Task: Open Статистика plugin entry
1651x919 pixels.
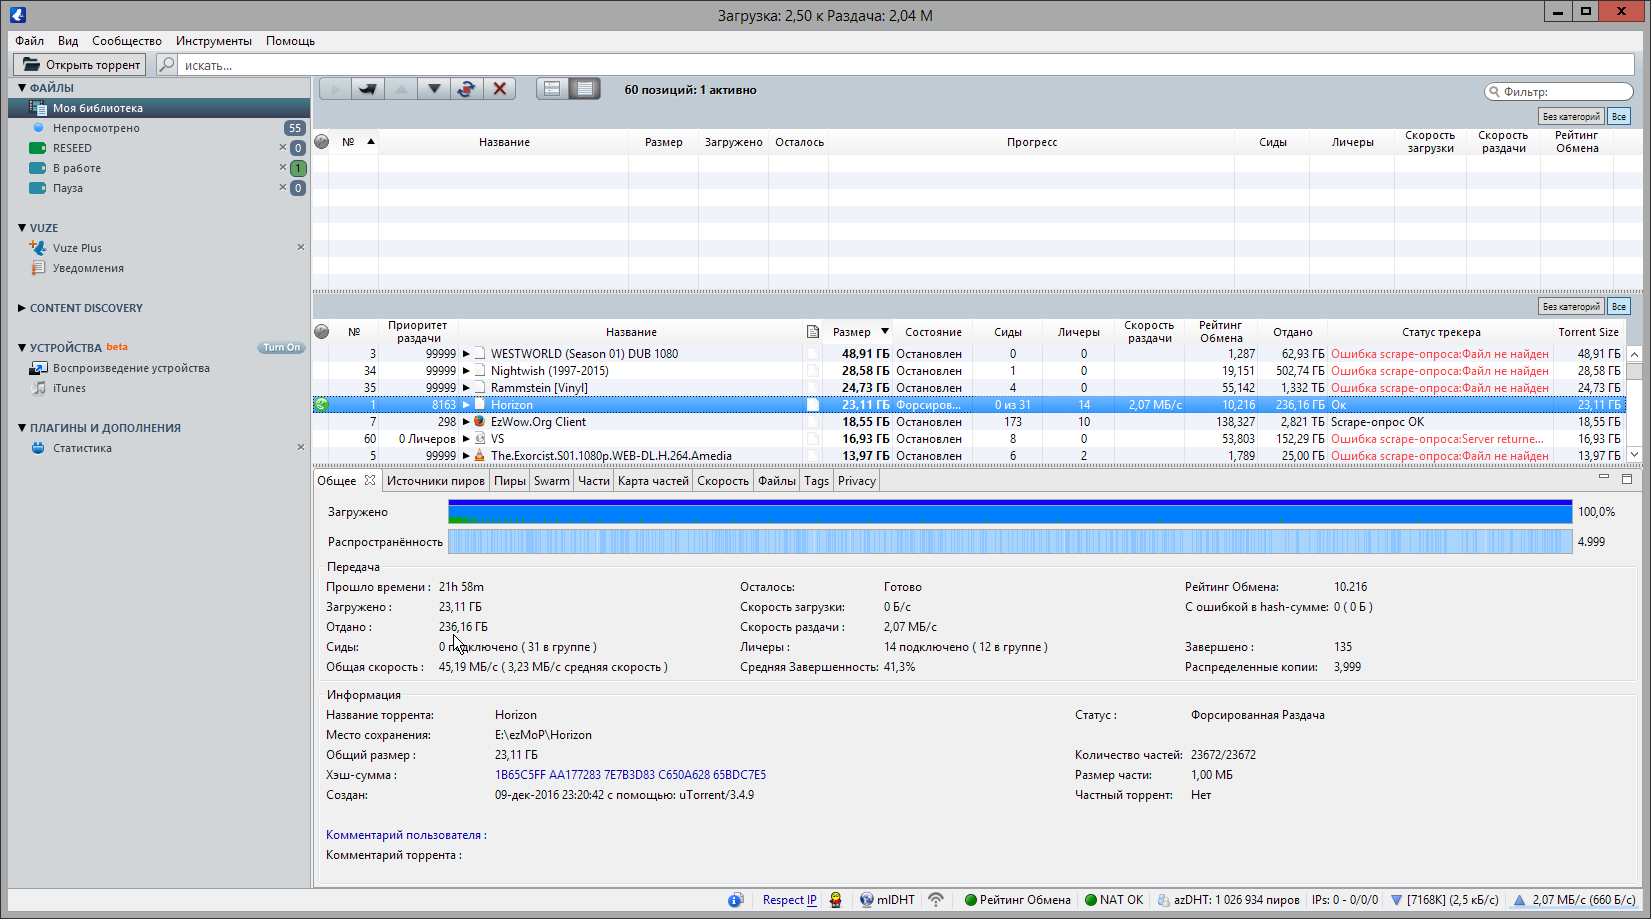Action: click(160, 448)
